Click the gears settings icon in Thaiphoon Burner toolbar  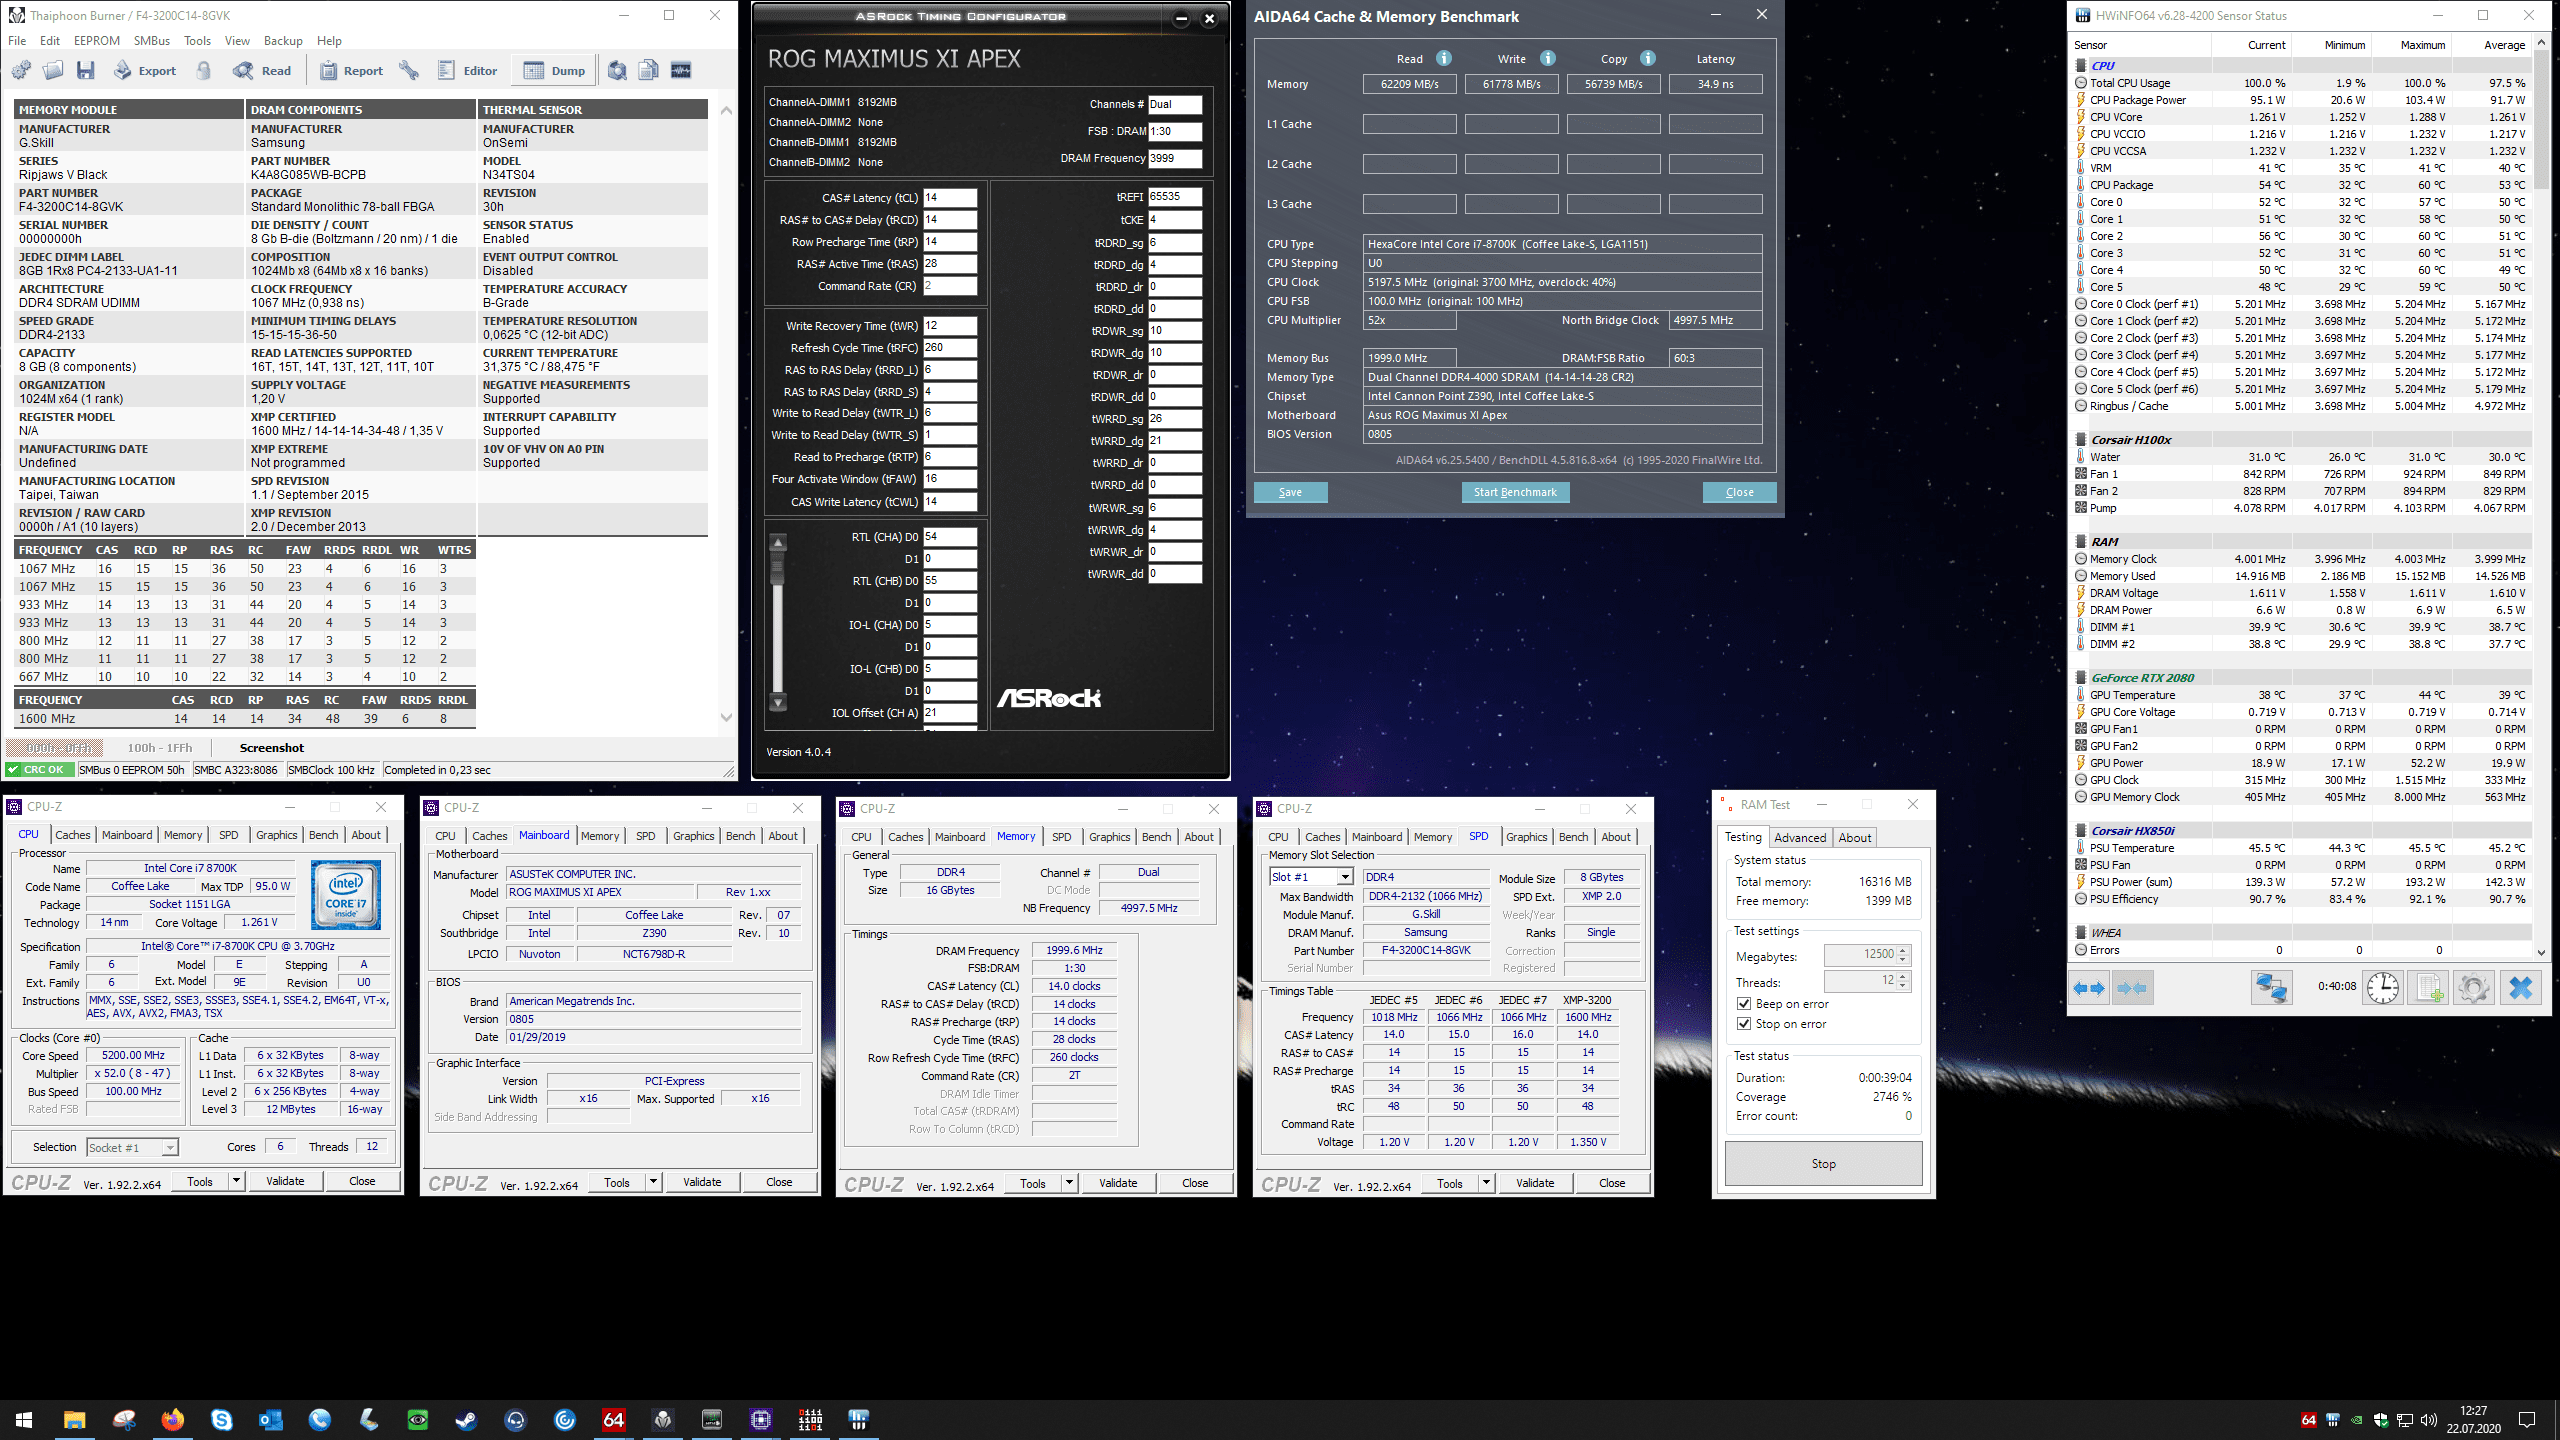click(x=21, y=70)
